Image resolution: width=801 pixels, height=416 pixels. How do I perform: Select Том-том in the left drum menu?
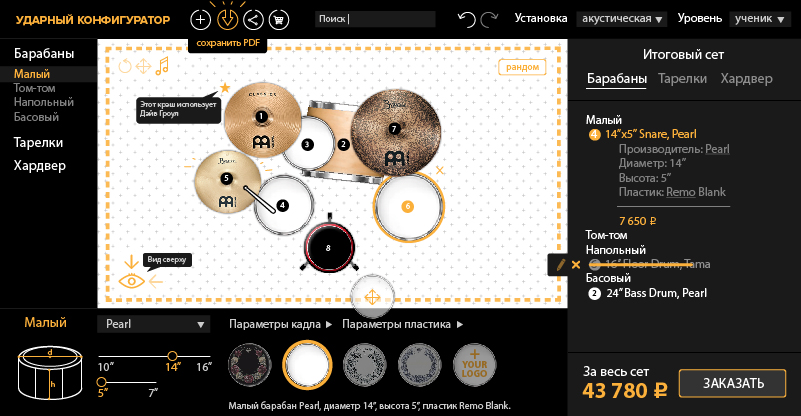pyautogui.click(x=34, y=88)
